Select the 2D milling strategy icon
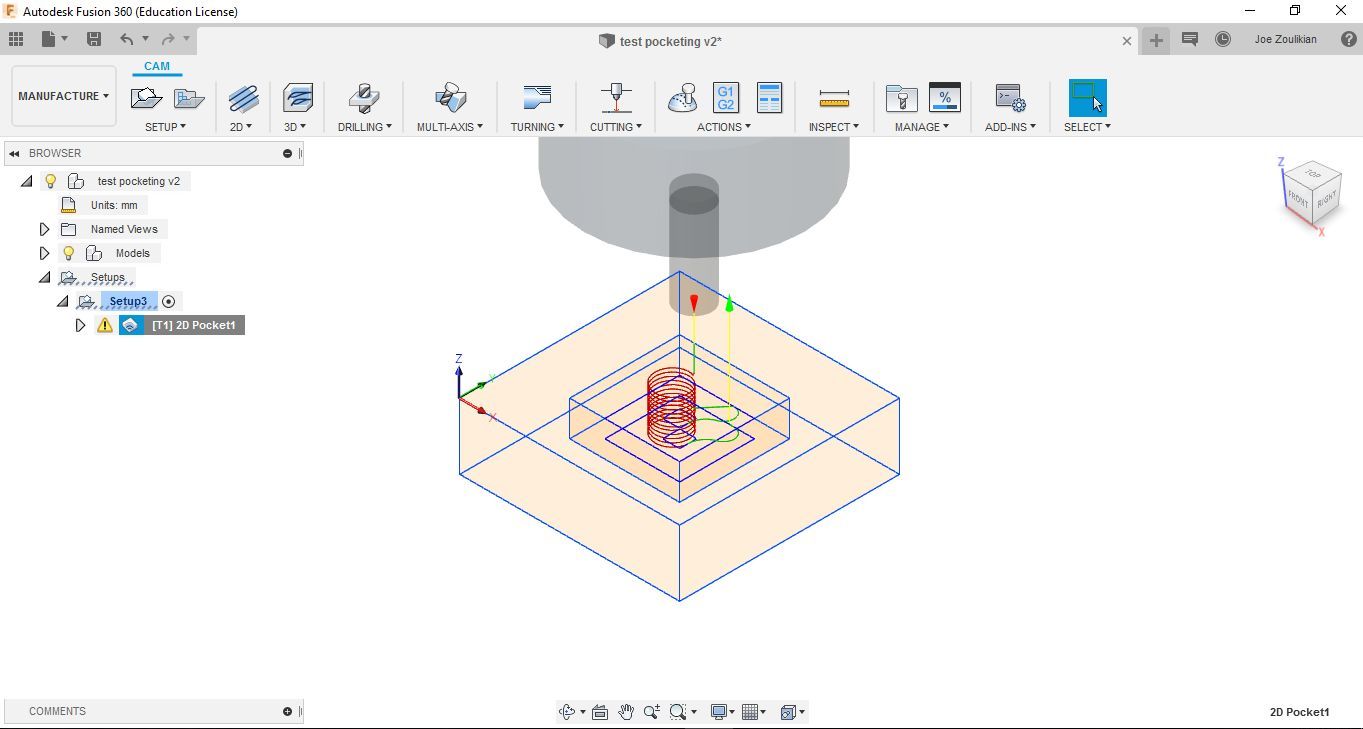 pos(242,98)
